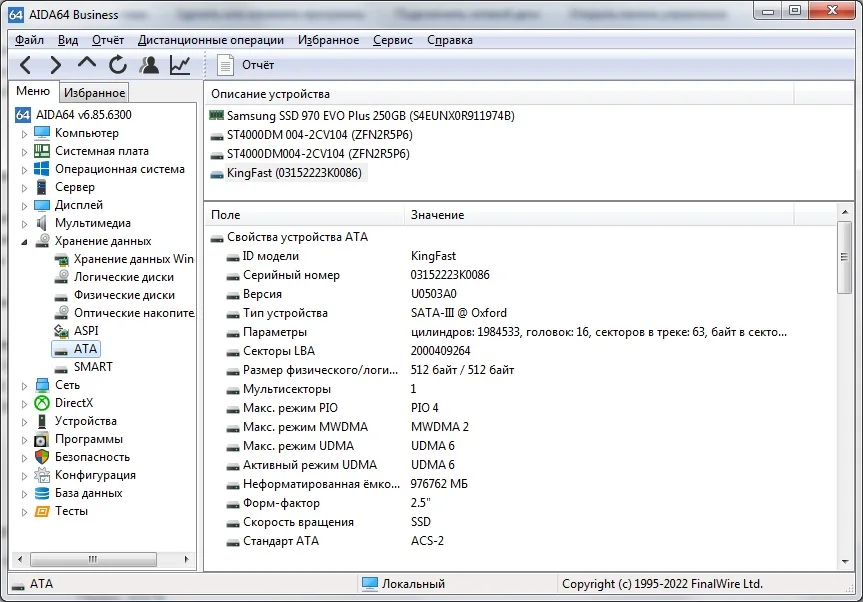Click the Back navigation arrow

point(25,65)
